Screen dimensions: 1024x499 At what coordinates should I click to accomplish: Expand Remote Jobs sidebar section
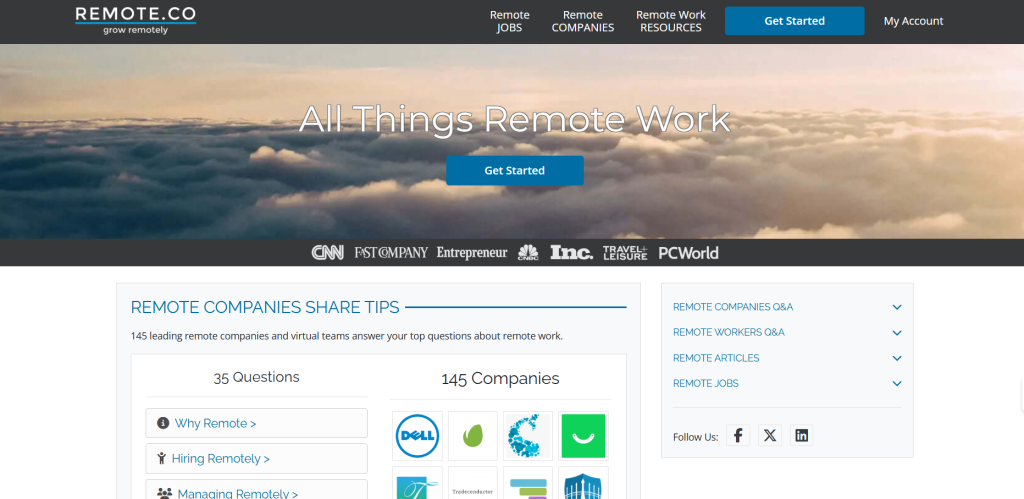787,383
